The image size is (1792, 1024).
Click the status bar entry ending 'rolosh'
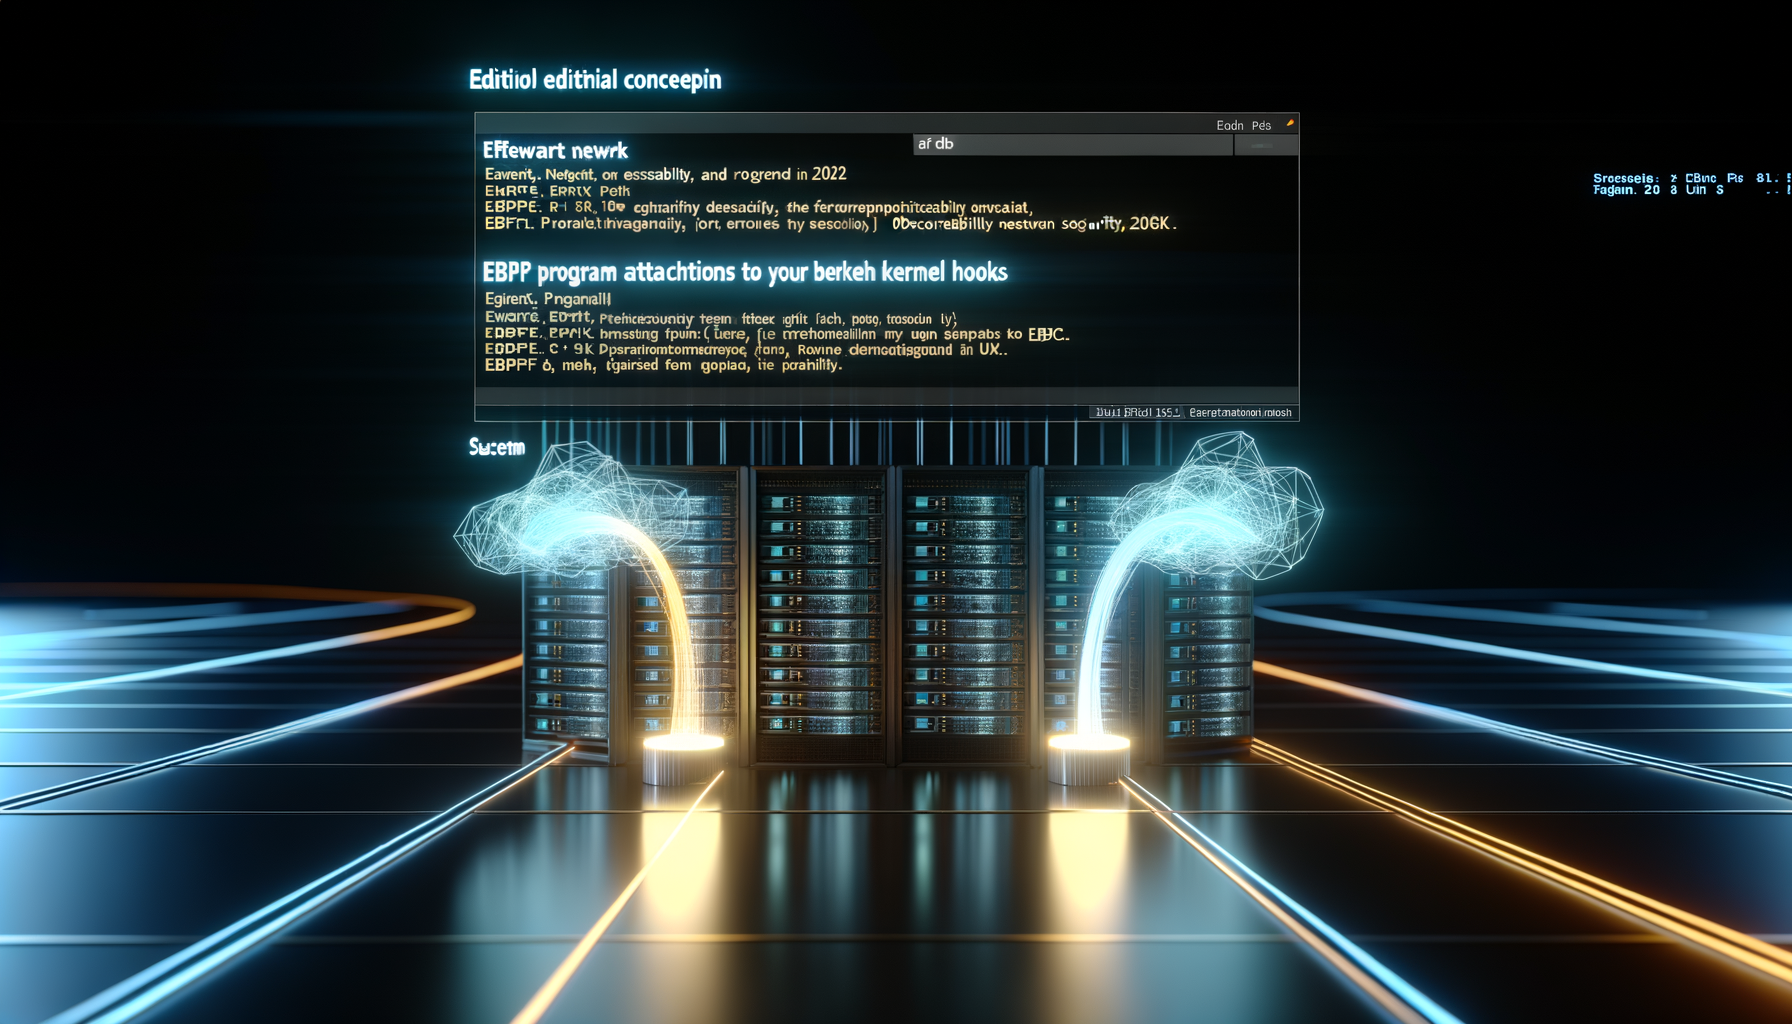[1240, 412]
